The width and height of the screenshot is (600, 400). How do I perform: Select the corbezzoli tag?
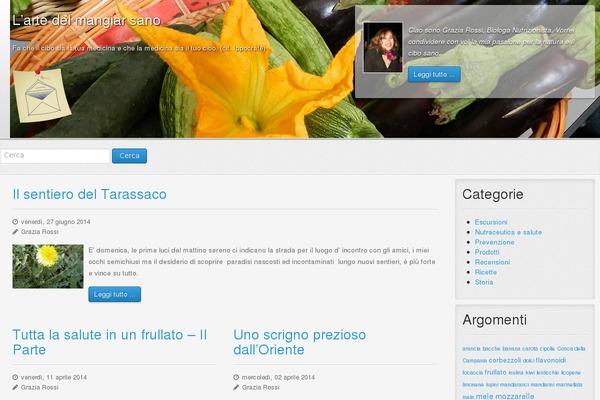[x=505, y=361]
